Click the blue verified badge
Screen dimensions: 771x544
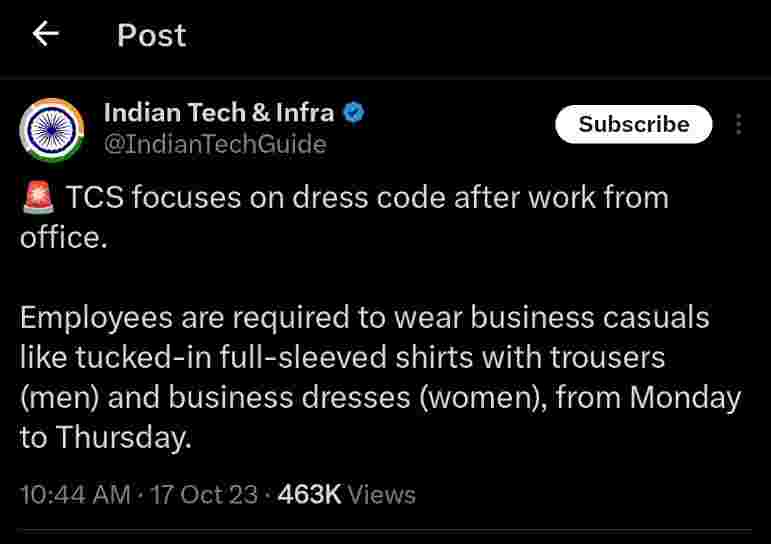pyautogui.click(x=354, y=113)
